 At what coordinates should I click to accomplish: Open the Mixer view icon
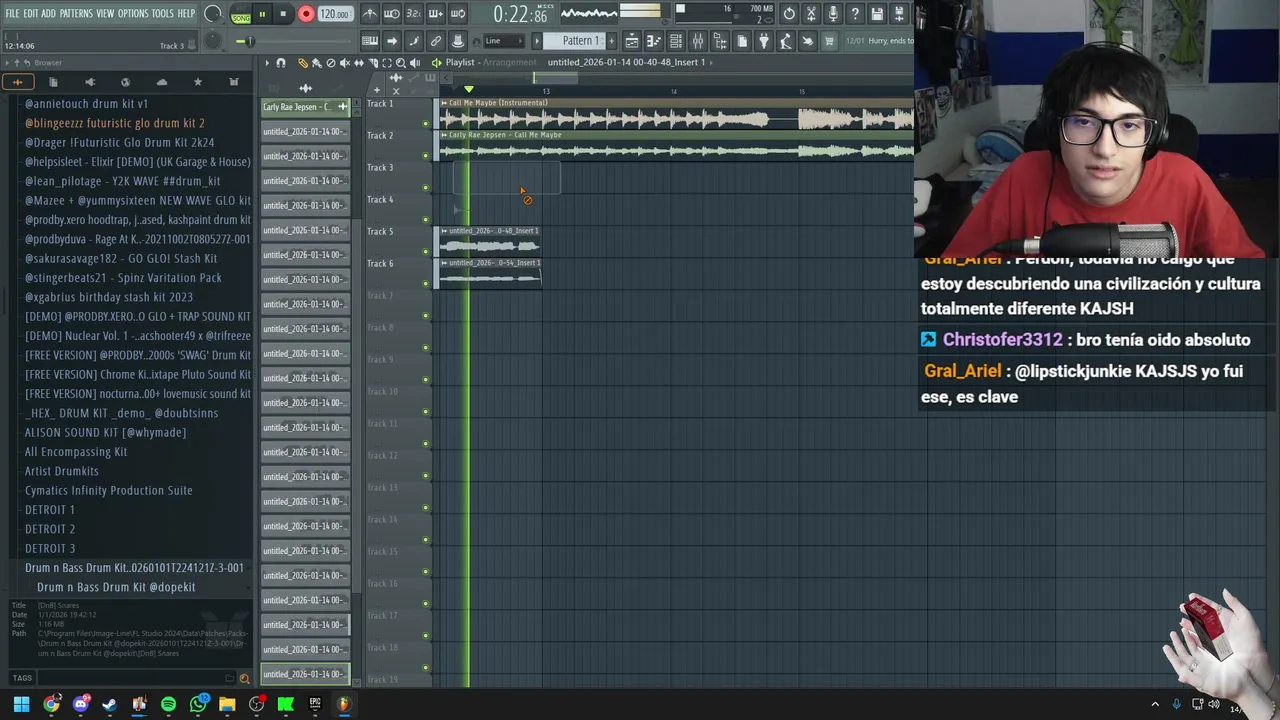698,41
